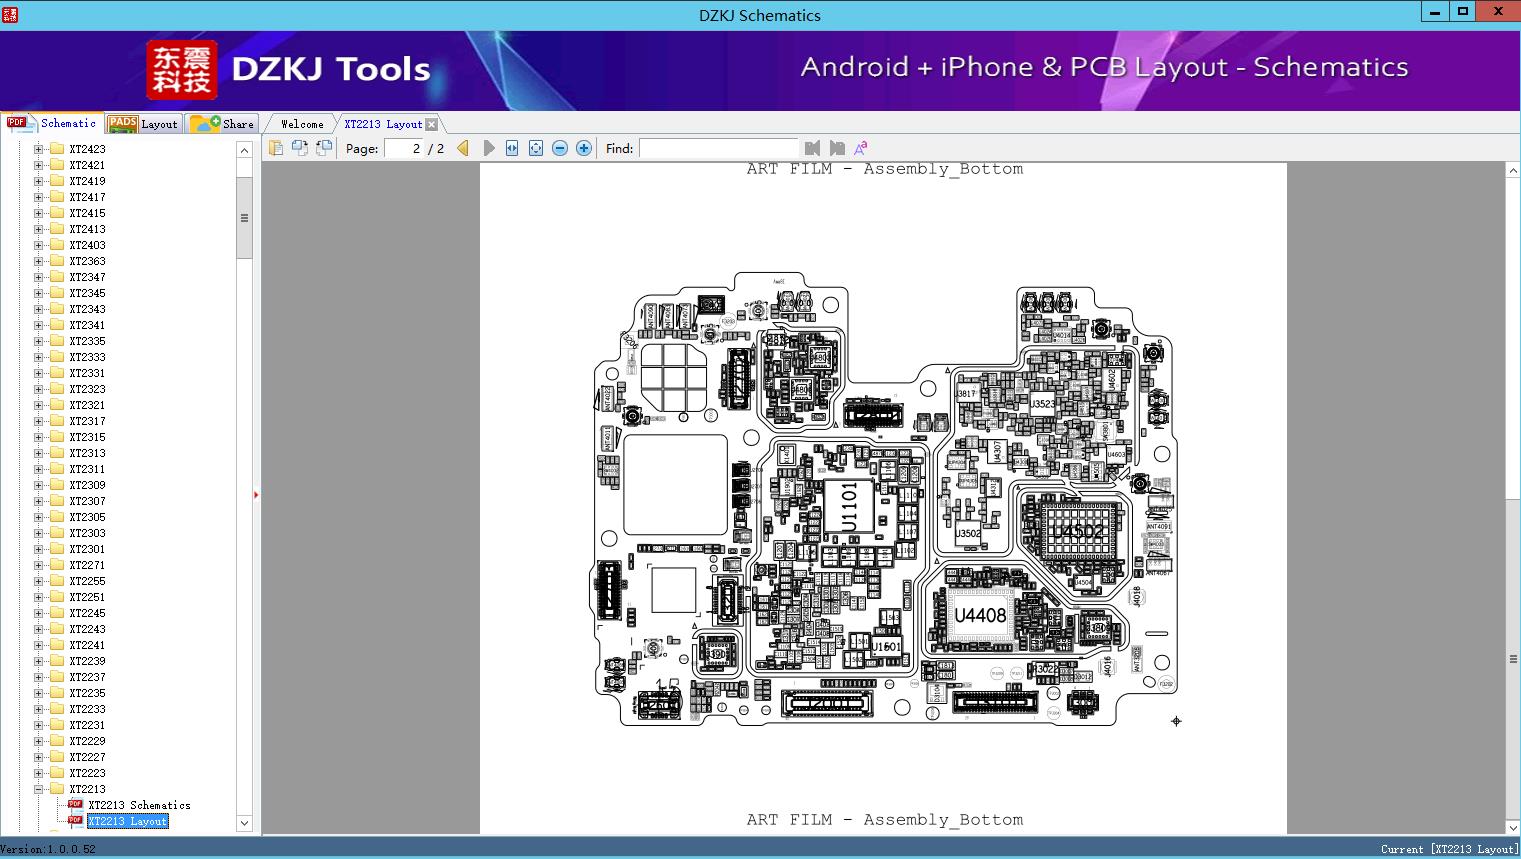The height and width of the screenshot is (859, 1521).
Task: Open XT2213 Schematics file
Action: pyautogui.click(x=139, y=805)
